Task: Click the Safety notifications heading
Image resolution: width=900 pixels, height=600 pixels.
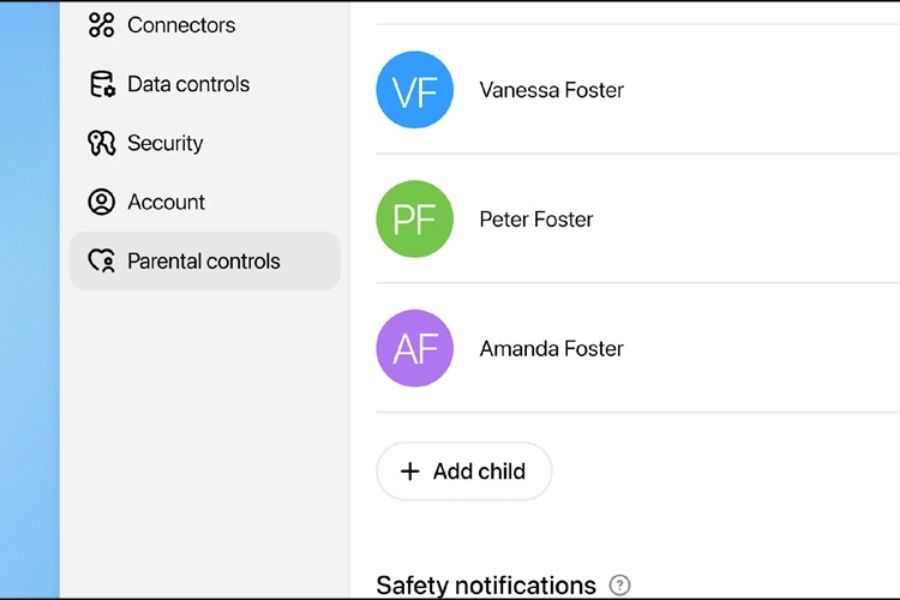Action: click(x=485, y=585)
